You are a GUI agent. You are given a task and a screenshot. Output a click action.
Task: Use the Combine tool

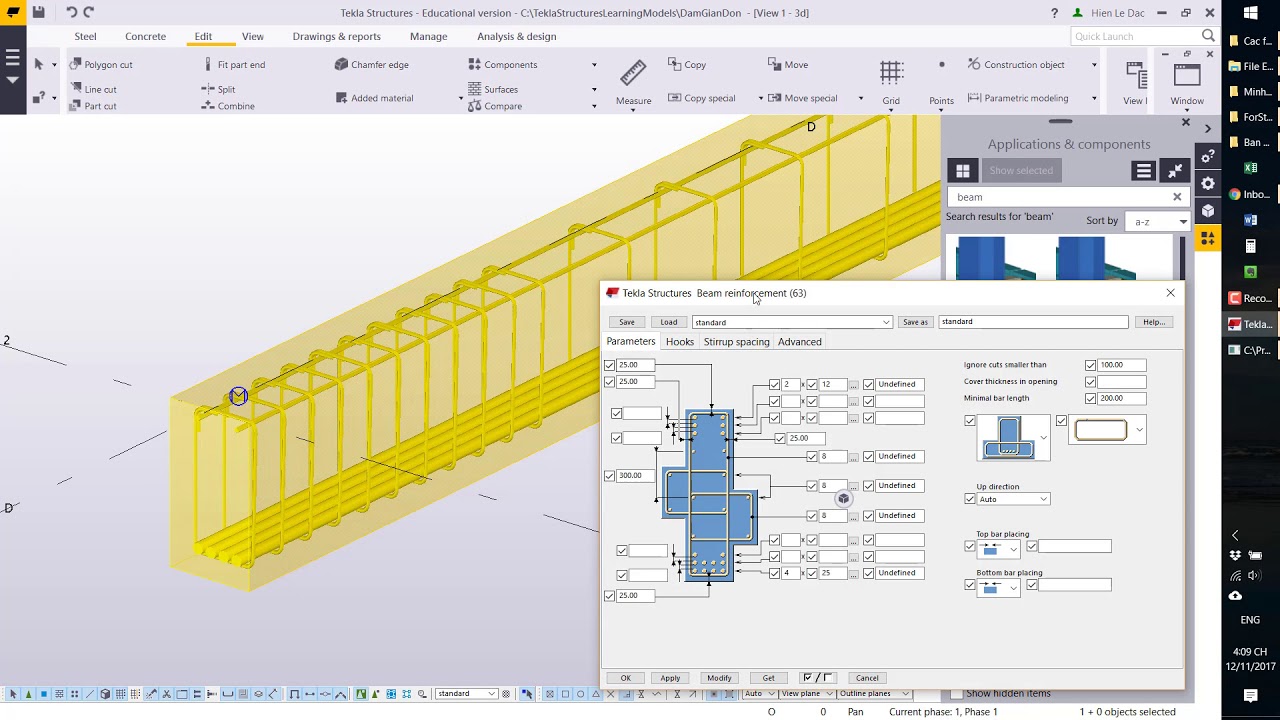coord(228,105)
